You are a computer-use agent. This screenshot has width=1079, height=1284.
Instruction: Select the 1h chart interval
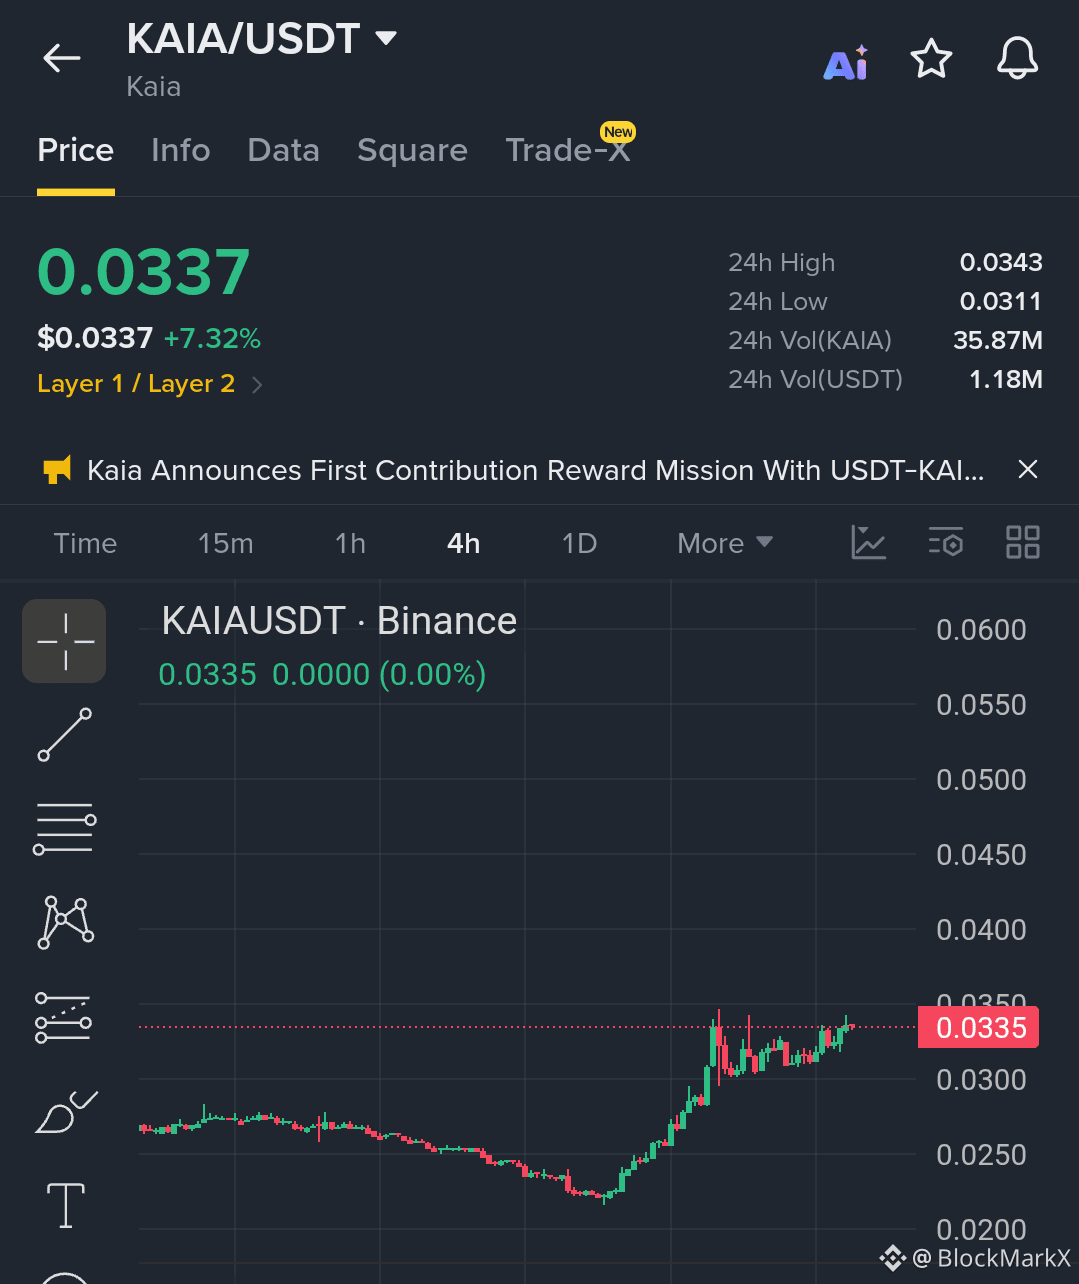pos(350,543)
